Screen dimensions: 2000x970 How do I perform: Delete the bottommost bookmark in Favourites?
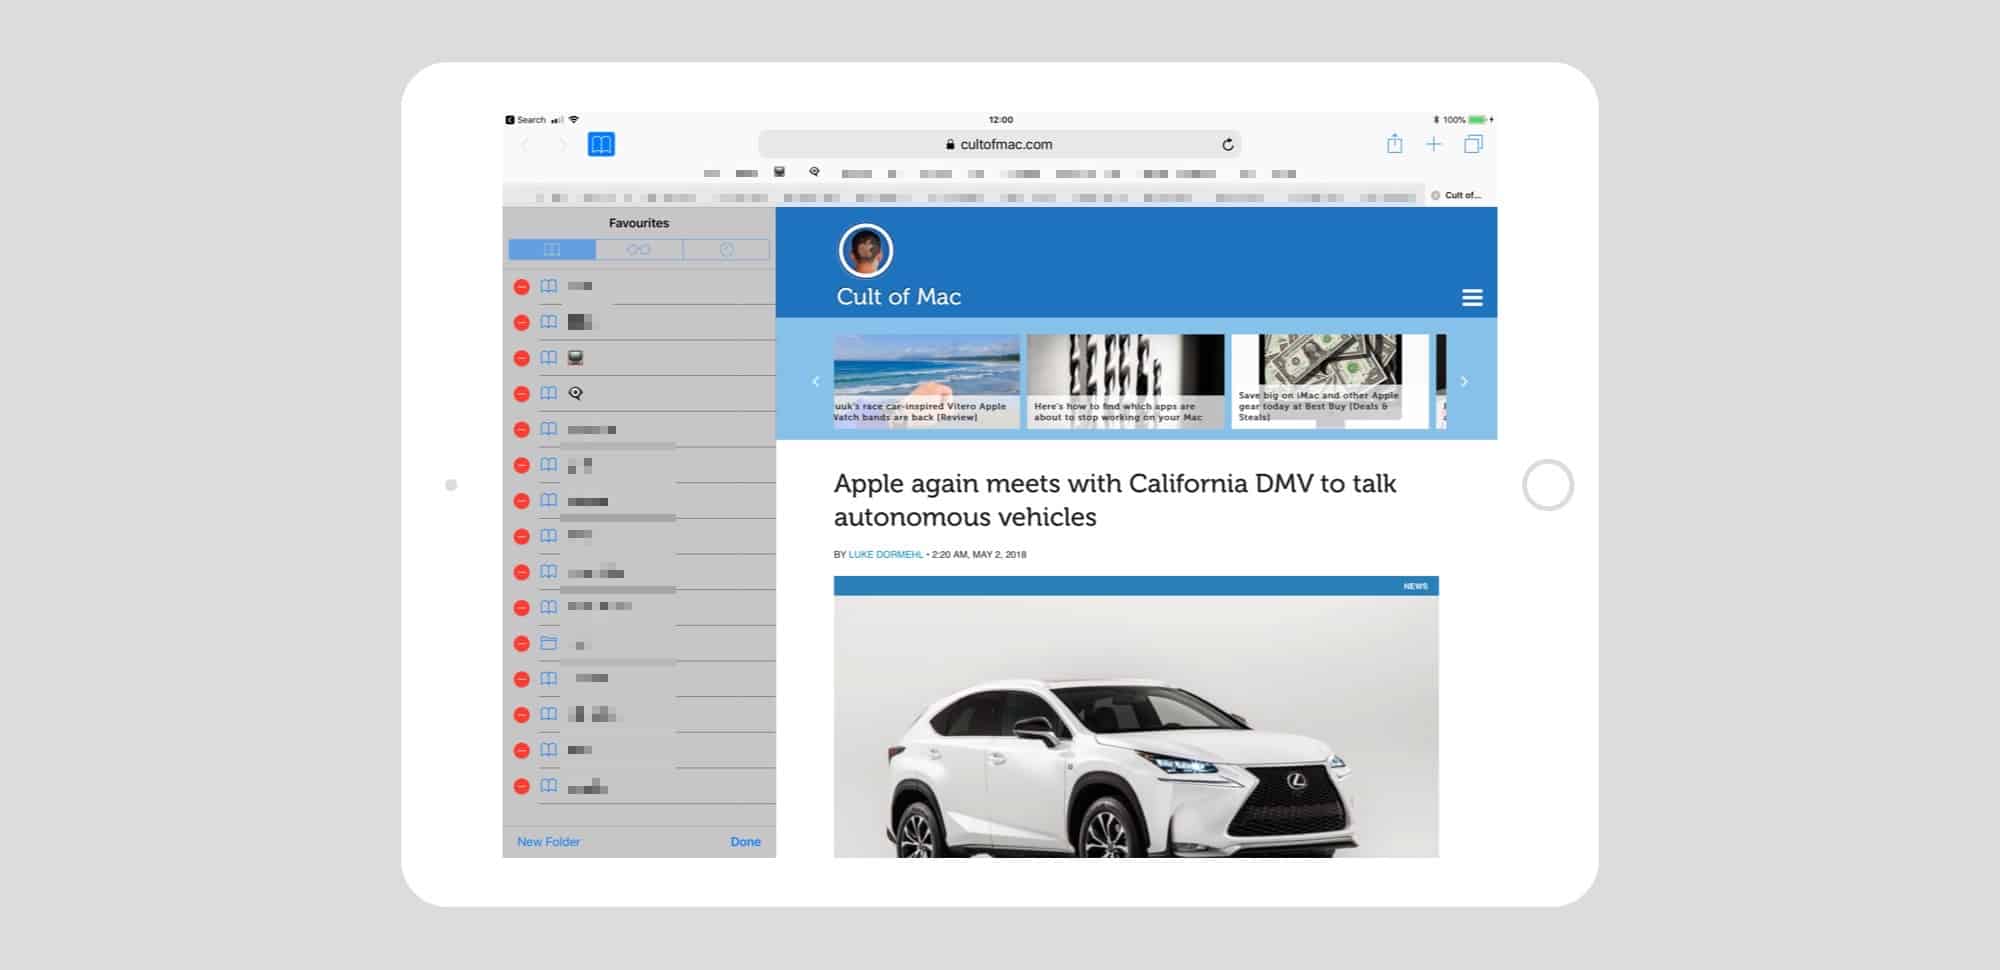pos(521,787)
